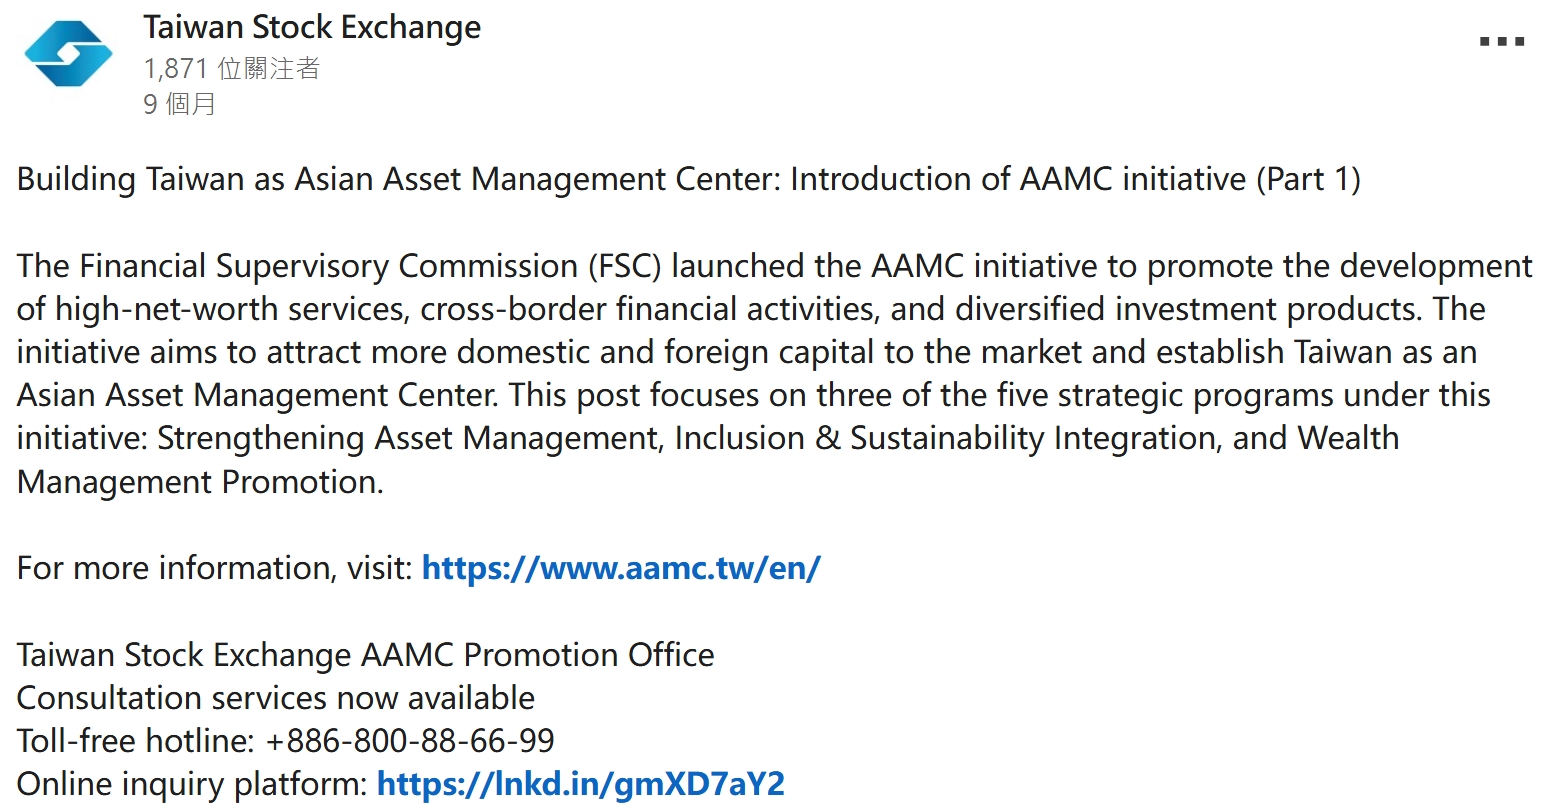Viewport: 1563px width, 812px height.
Task: Click the toll-free hotline number +886-800-88-66-99
Action: (x=410, y=741)
